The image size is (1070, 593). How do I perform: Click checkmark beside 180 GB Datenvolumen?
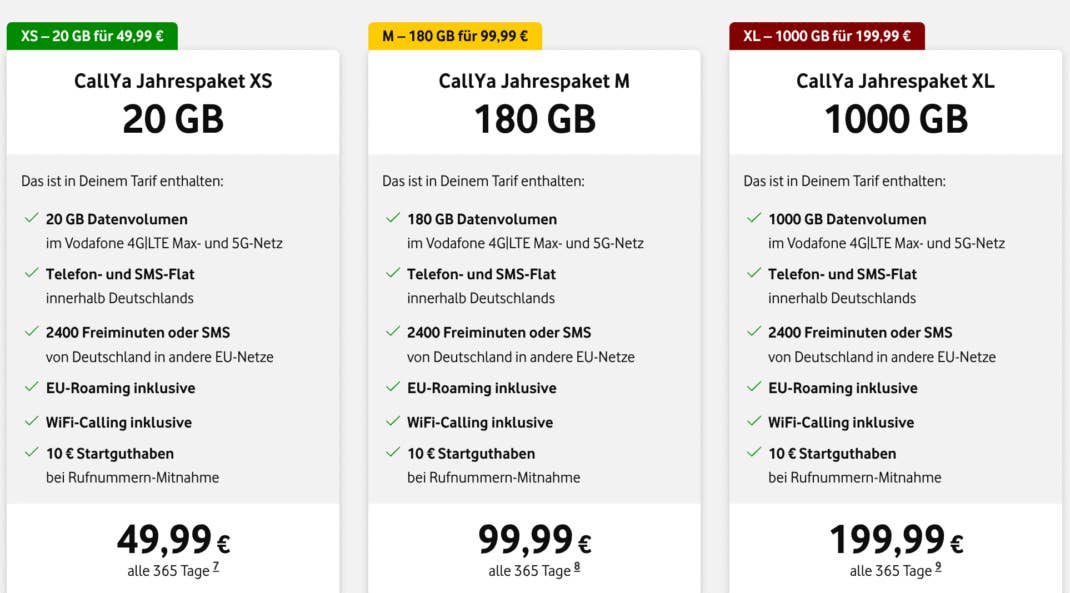392,218
